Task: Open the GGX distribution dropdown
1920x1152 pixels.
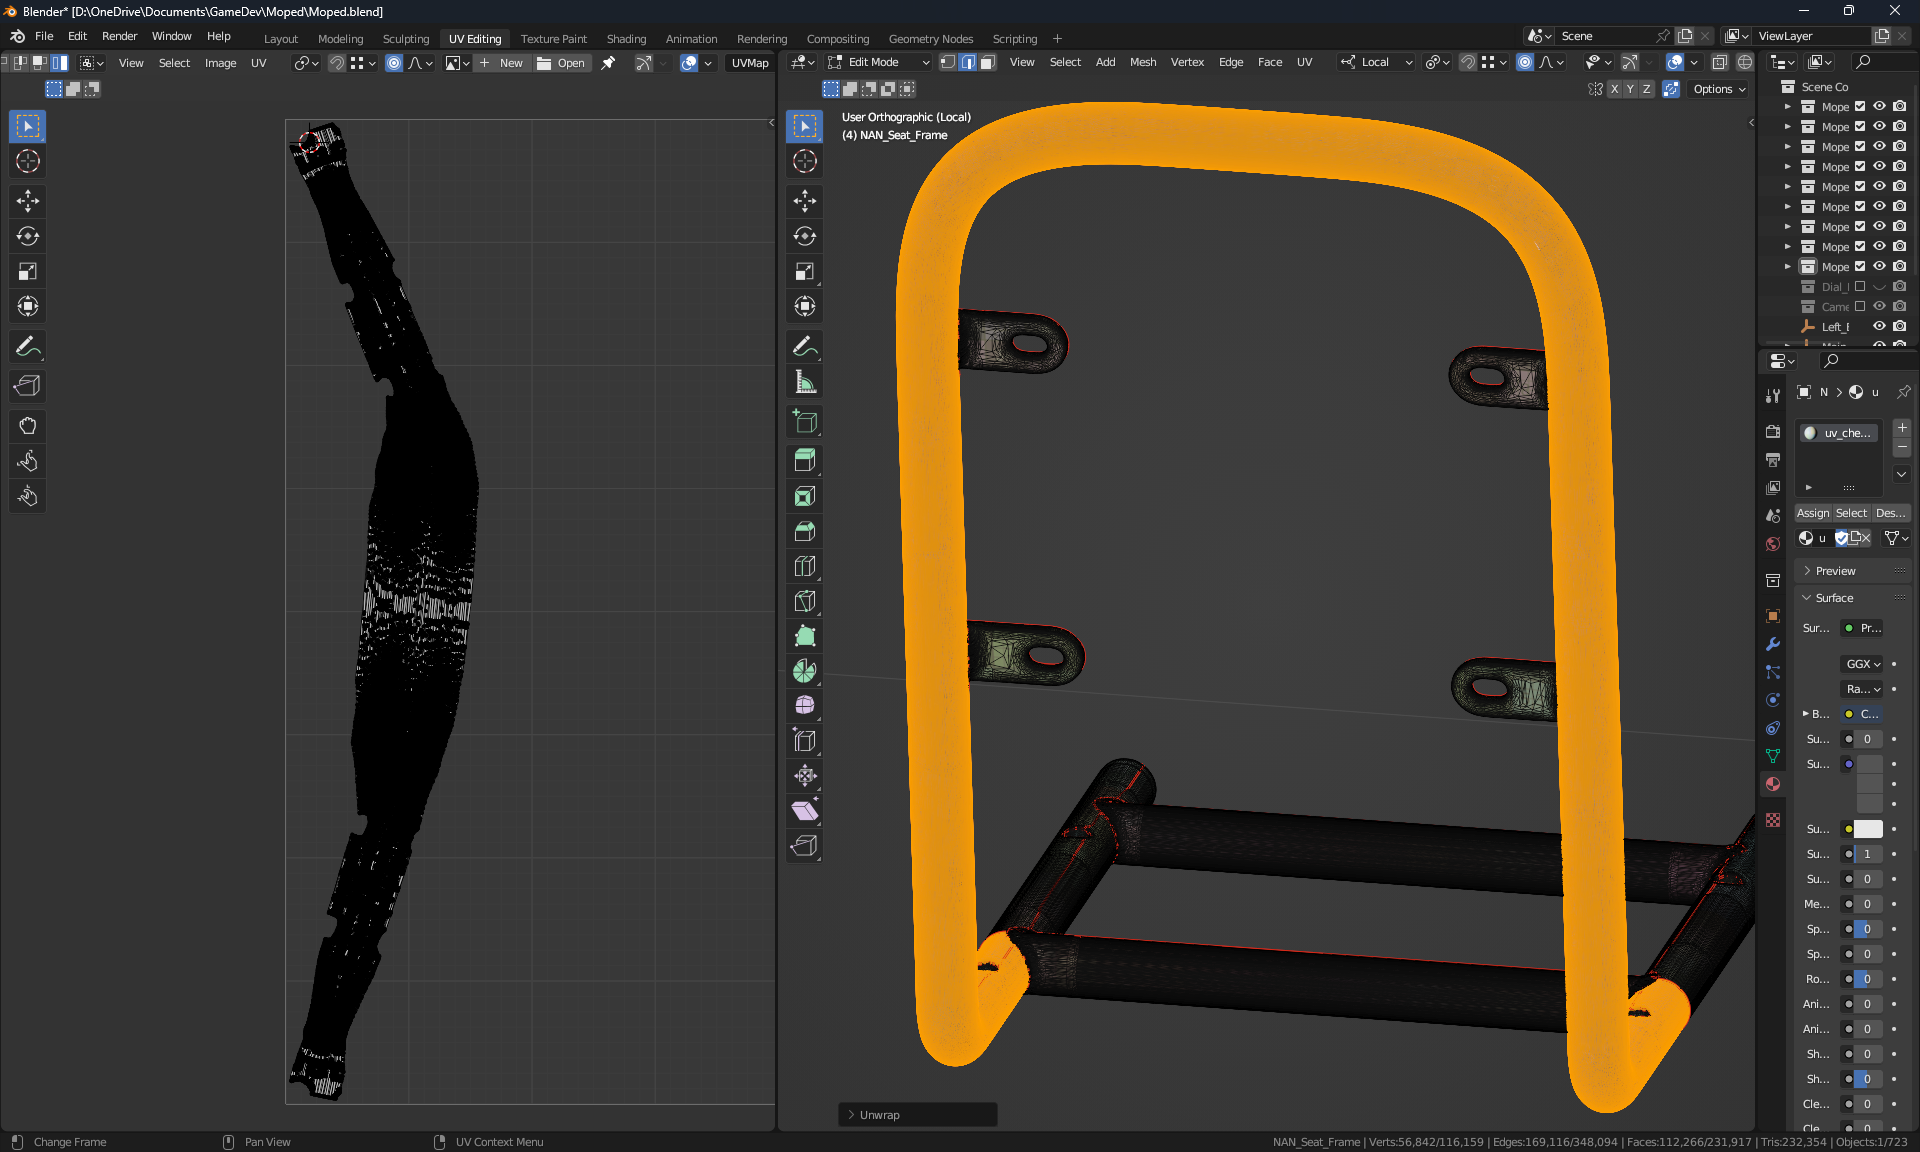Action: (1863, 664)
